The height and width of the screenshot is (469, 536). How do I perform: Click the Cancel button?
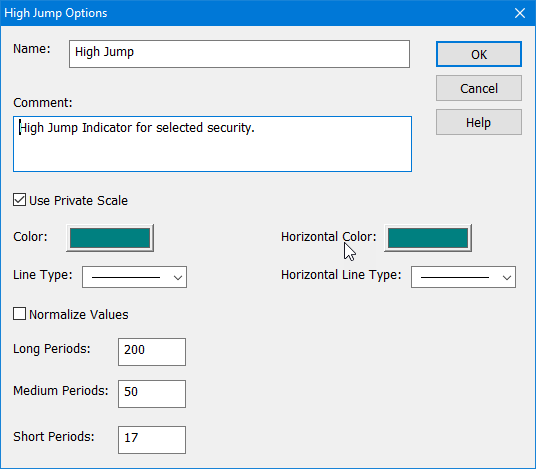[479, 88]
